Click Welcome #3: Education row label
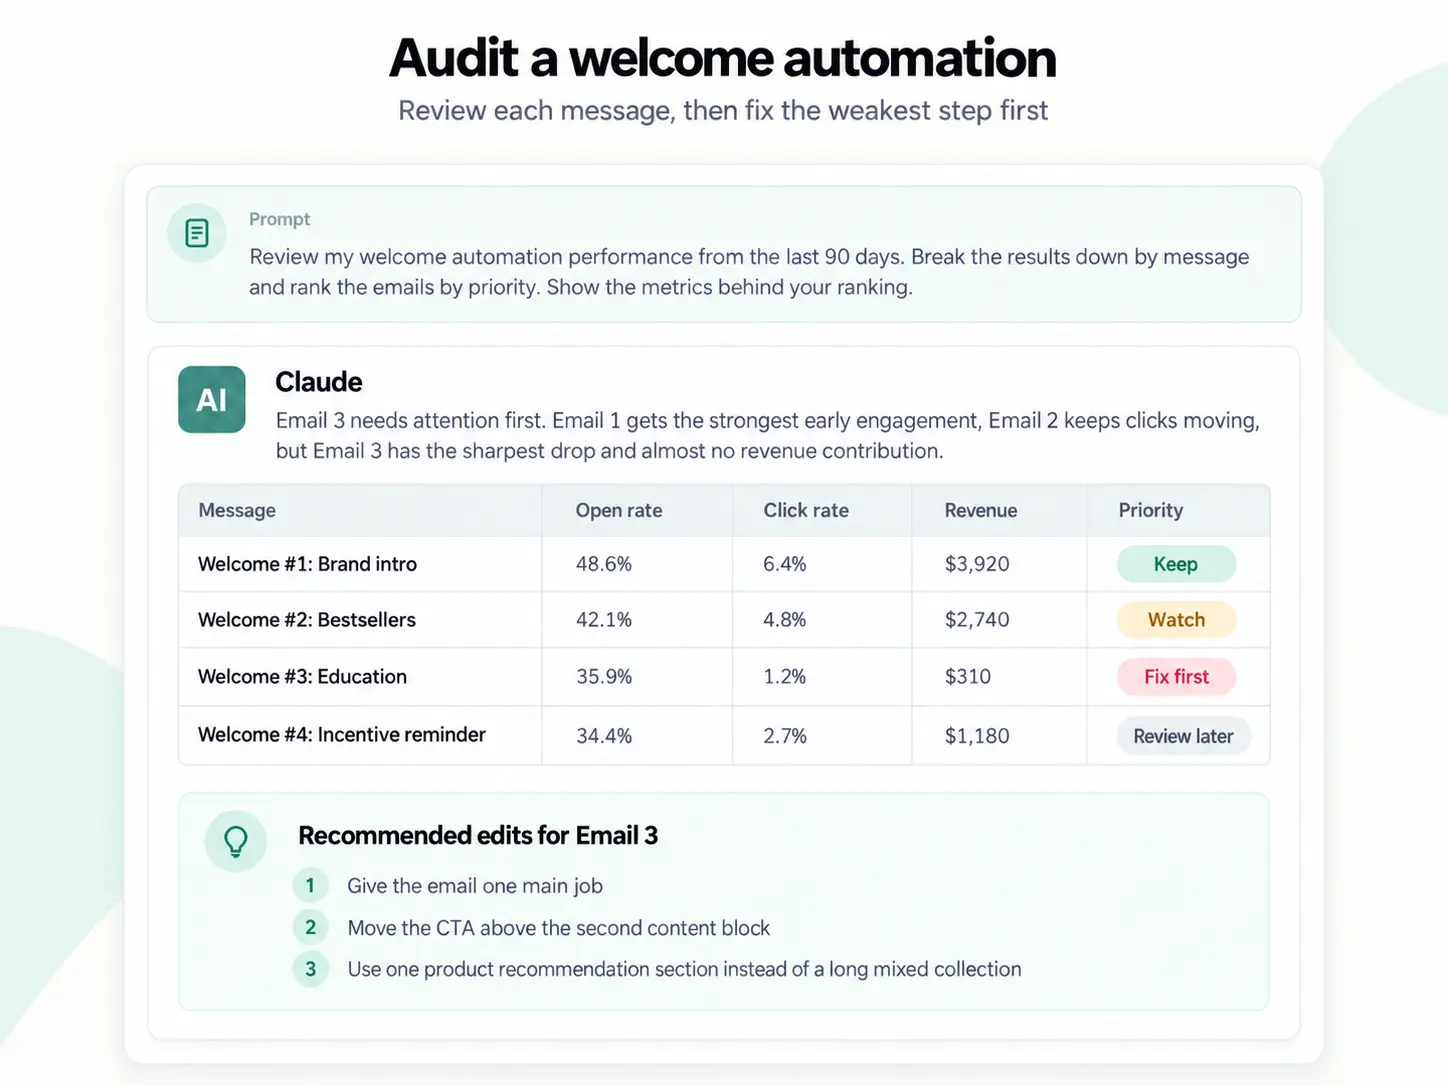 [x=302, y=677]
